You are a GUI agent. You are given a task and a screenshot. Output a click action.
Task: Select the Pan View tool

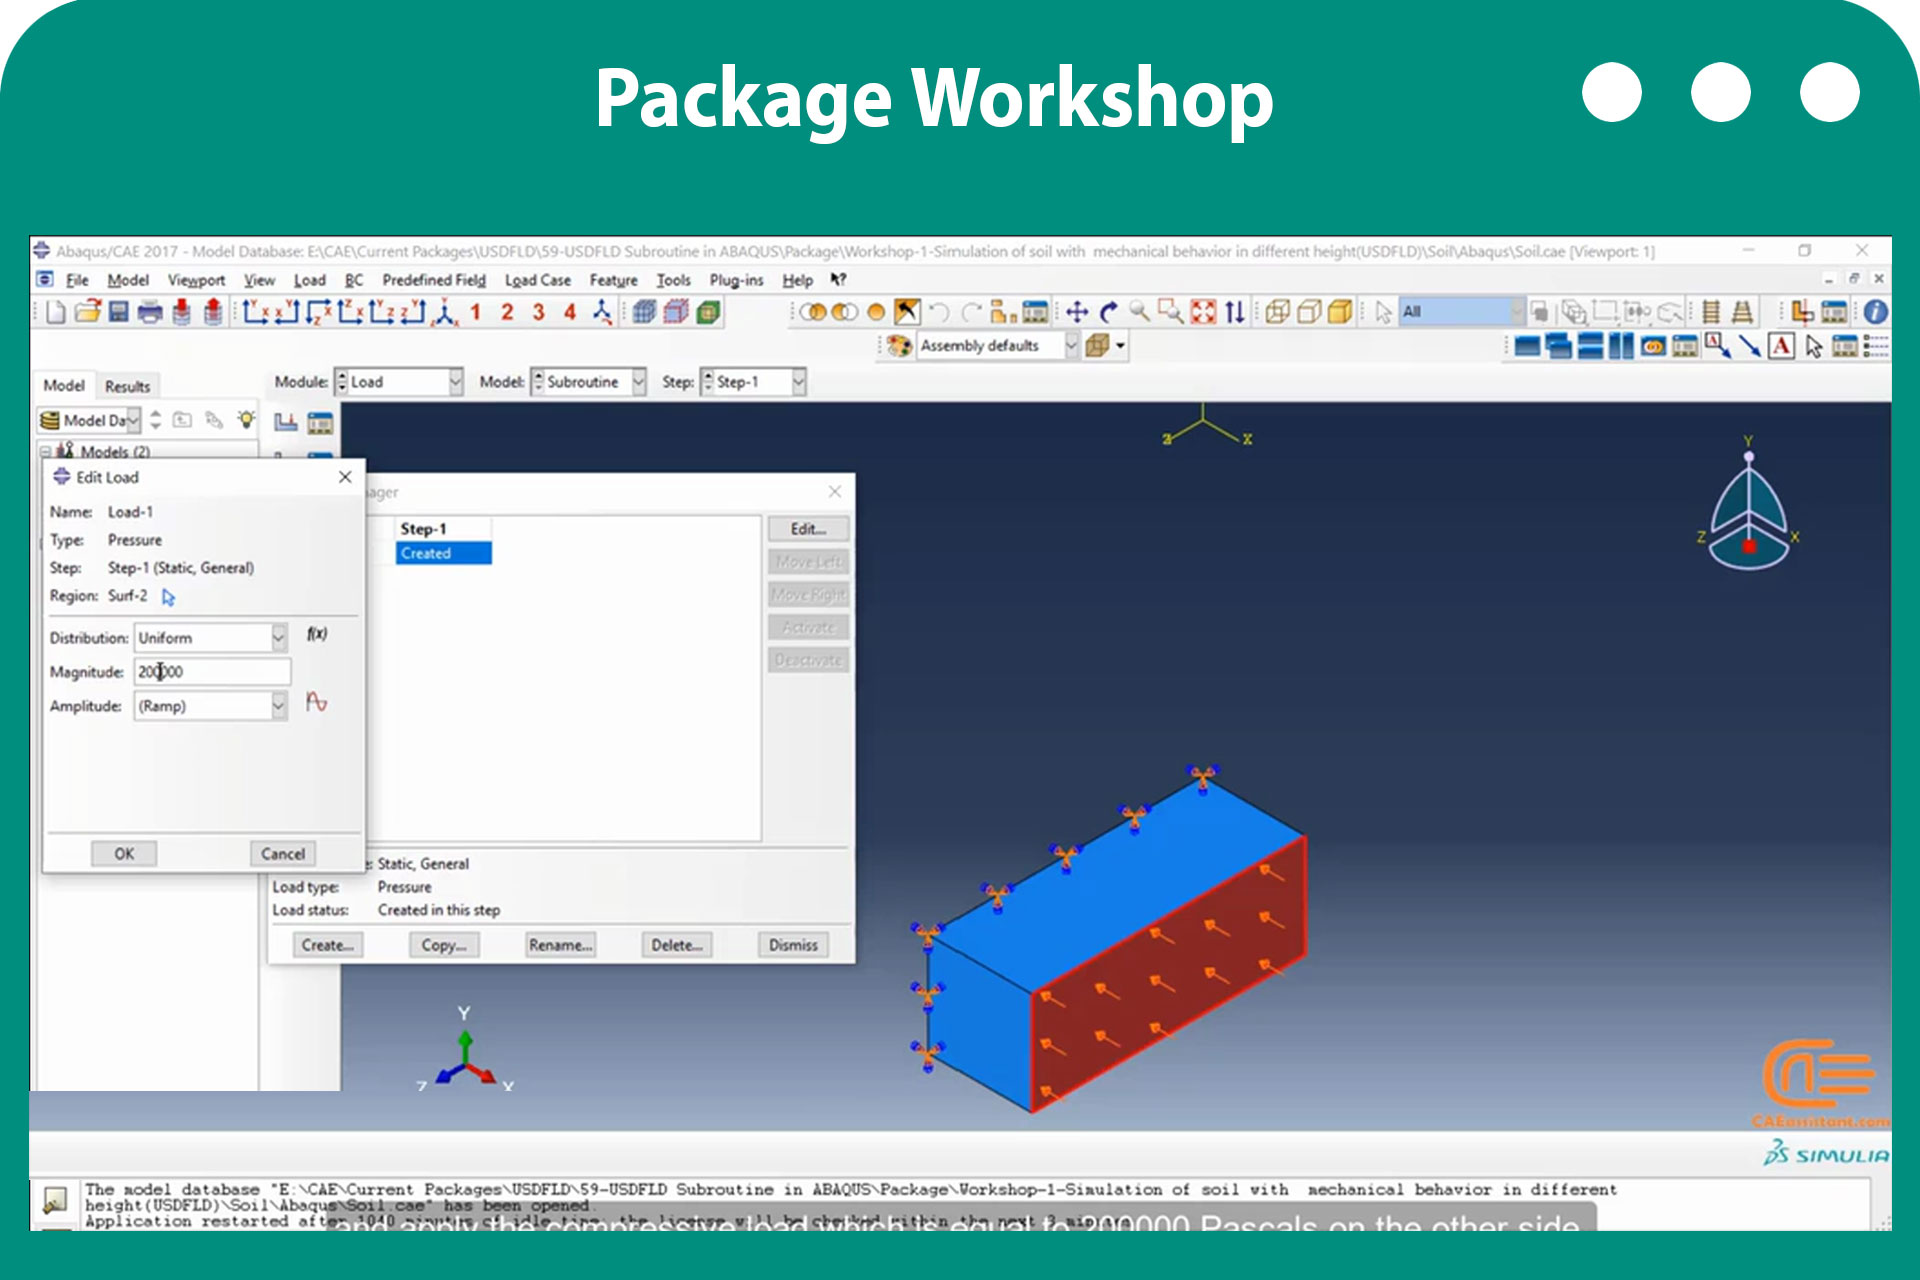(1077, 312)
